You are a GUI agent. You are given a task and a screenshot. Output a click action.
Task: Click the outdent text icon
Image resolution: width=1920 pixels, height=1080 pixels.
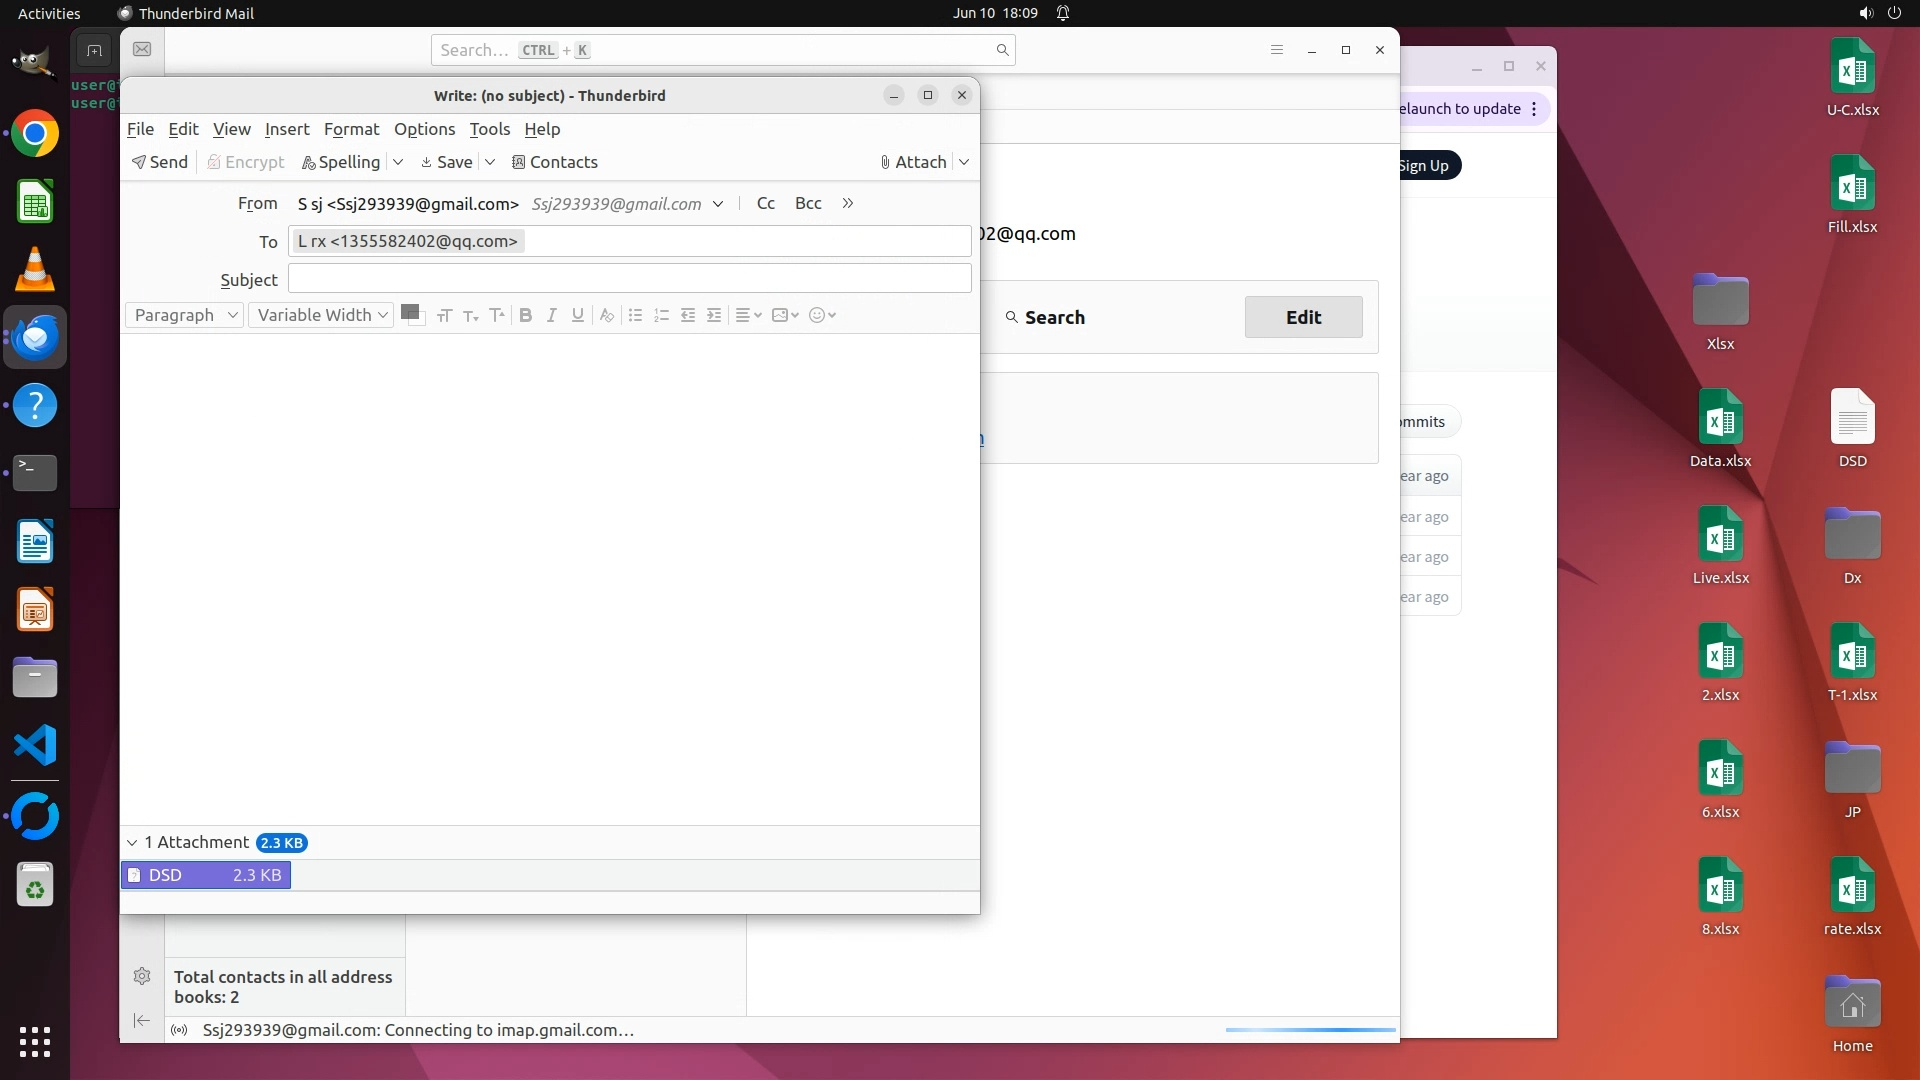[x=688, y=315]
